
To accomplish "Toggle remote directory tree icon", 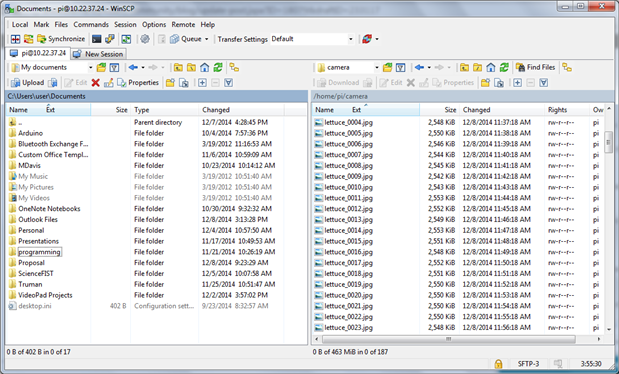I will point(567,68).
